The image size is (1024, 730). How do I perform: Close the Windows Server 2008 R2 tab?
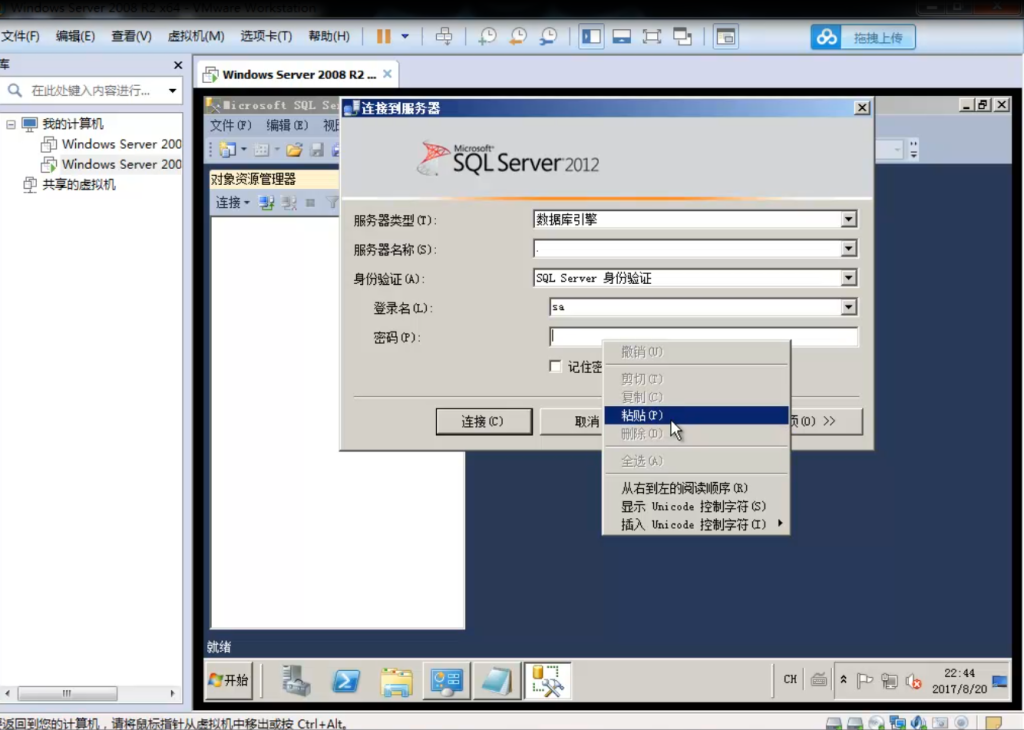(387, 74)
